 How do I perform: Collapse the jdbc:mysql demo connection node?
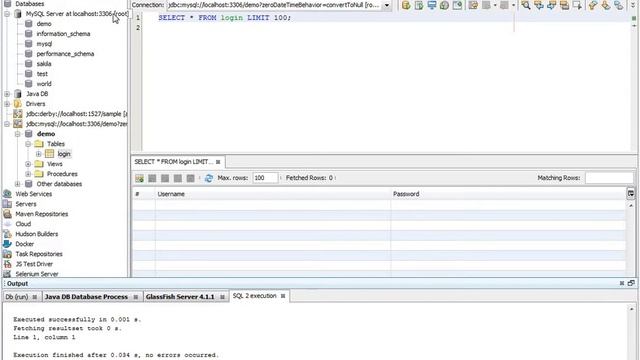point(7,124)
